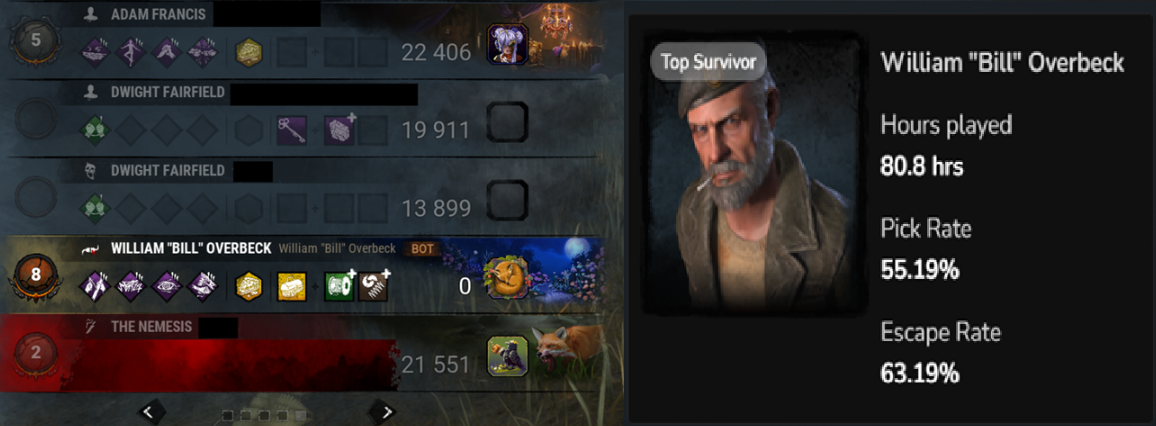The width and height of the screenshot is (1156, 426).
Task: Open Adam Francis's white-haired character badge
Action: tap(507, 44)
